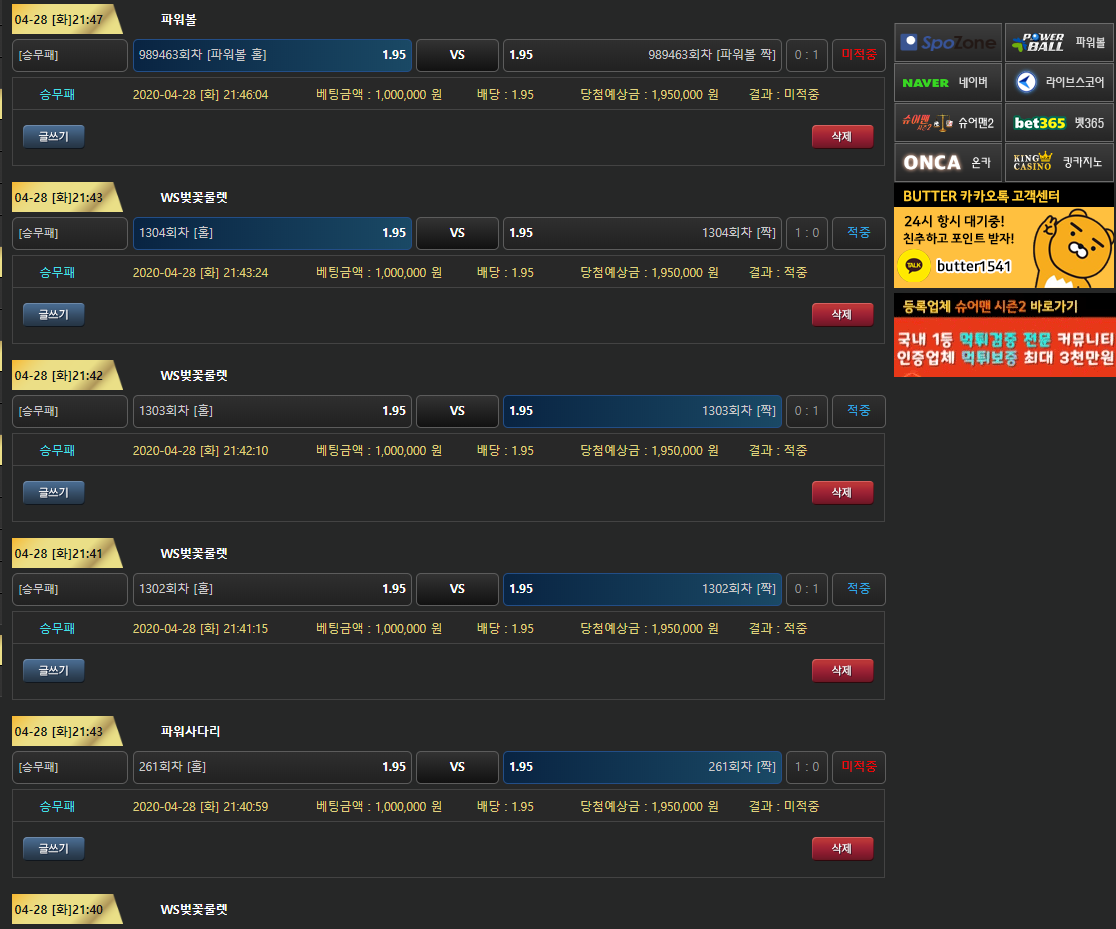Open the ONCA 온카 shortcut
This screenshot has width=1116, height=929.
coord(947,162)
